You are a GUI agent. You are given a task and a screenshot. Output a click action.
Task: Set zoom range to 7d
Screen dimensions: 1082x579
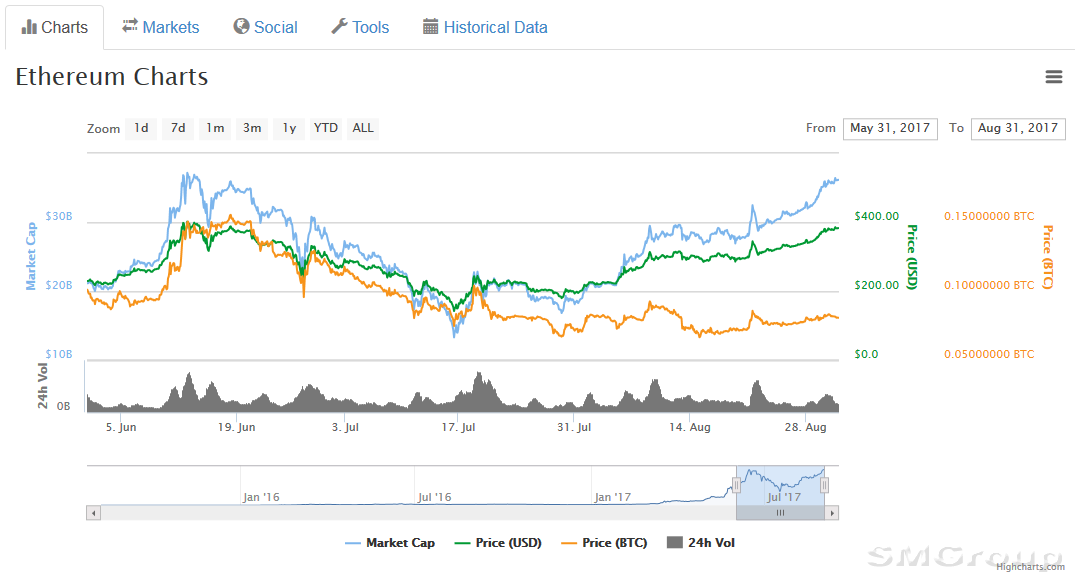pos(178,128)
